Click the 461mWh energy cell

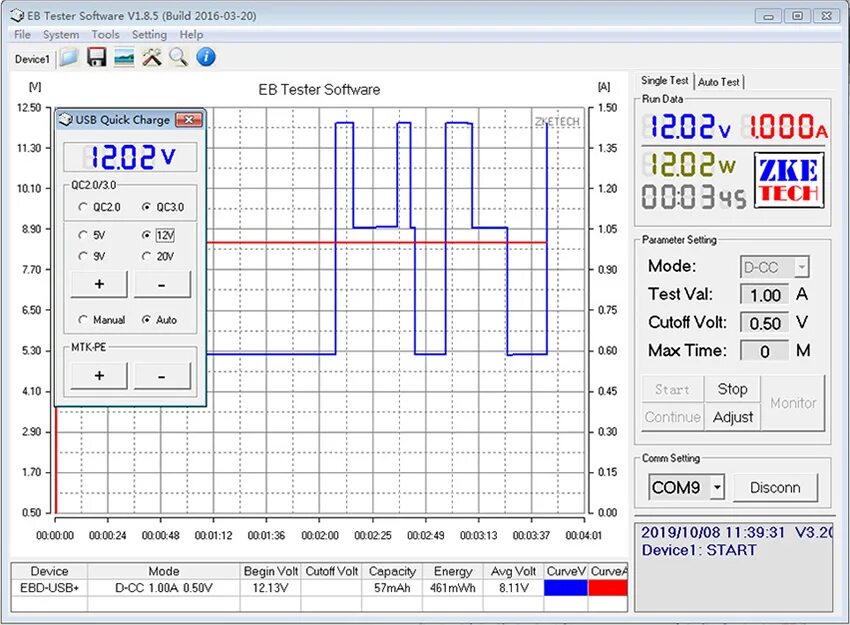(x=453, y=588)
